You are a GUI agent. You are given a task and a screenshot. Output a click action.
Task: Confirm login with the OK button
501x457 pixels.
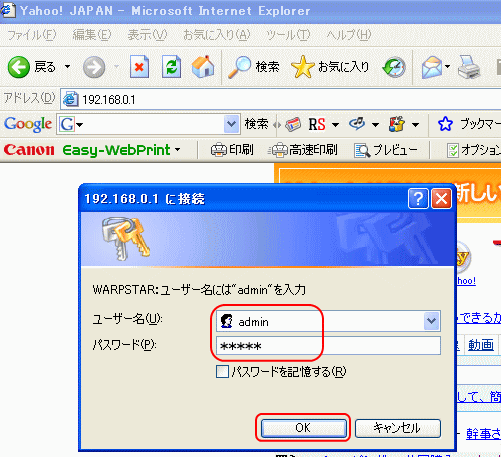(x=303, y=428)
